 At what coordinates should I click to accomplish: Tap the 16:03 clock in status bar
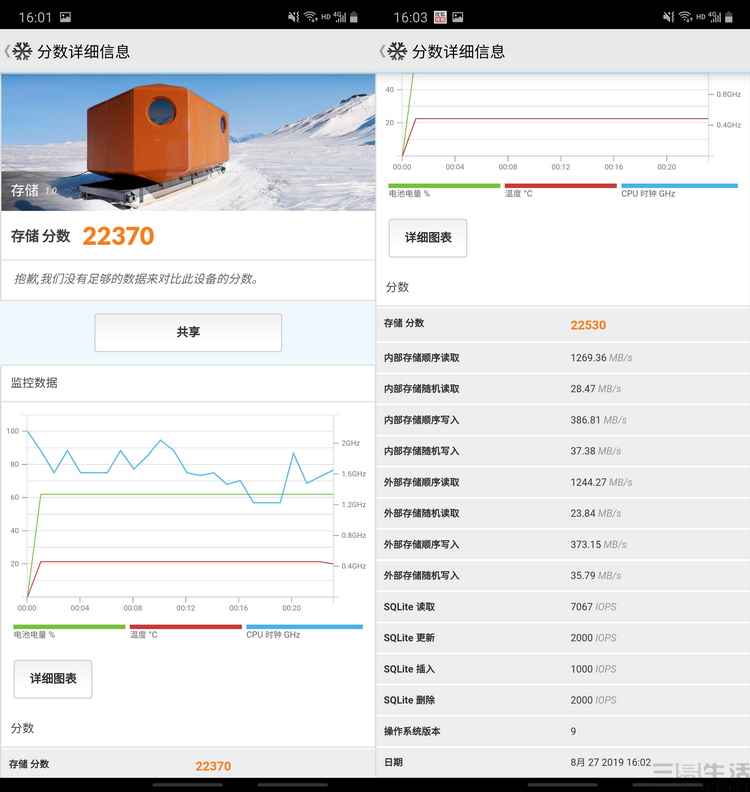410,18
